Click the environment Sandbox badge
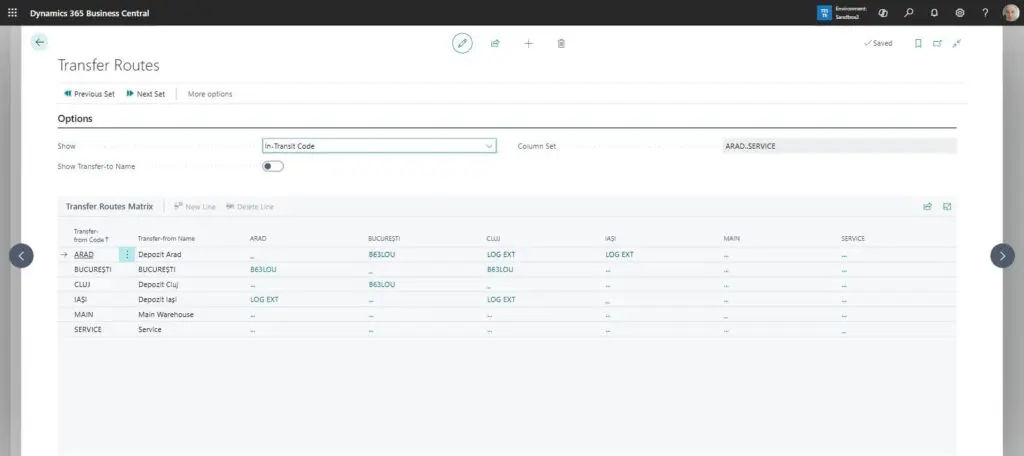 point(842,12)
